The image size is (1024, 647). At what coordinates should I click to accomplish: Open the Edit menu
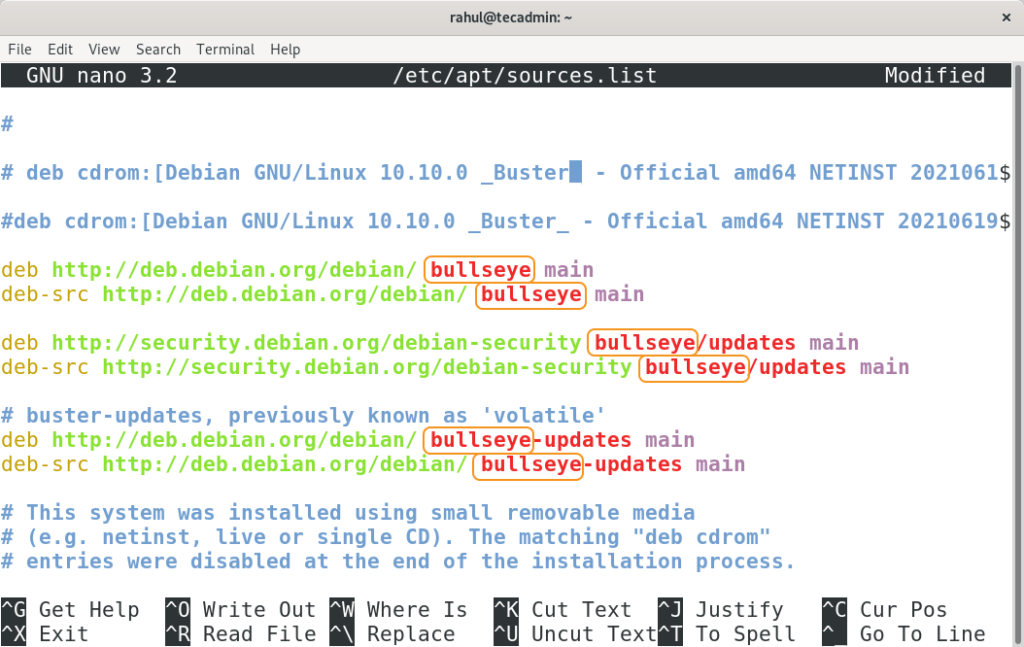coord(60,49)
